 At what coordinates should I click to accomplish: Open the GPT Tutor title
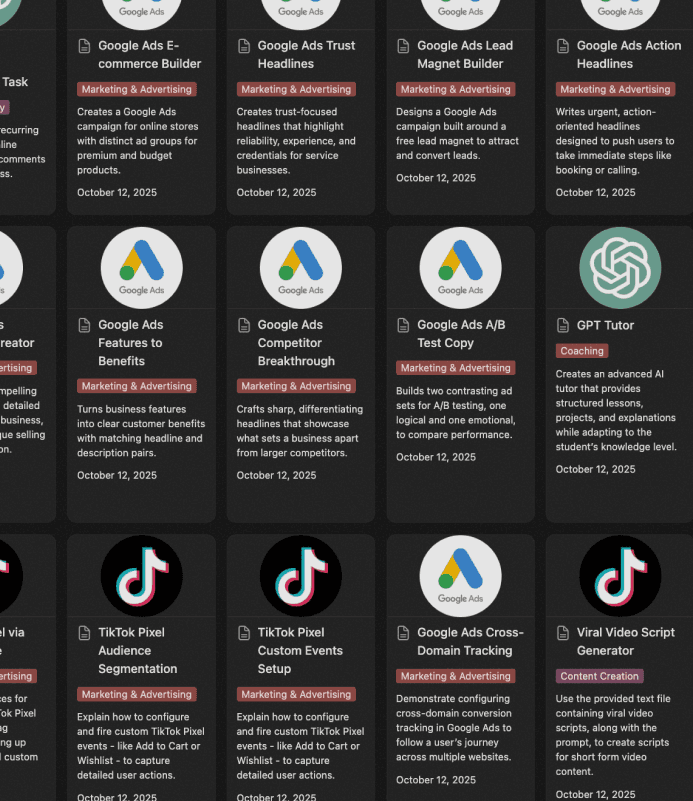[x=605, y=325]
